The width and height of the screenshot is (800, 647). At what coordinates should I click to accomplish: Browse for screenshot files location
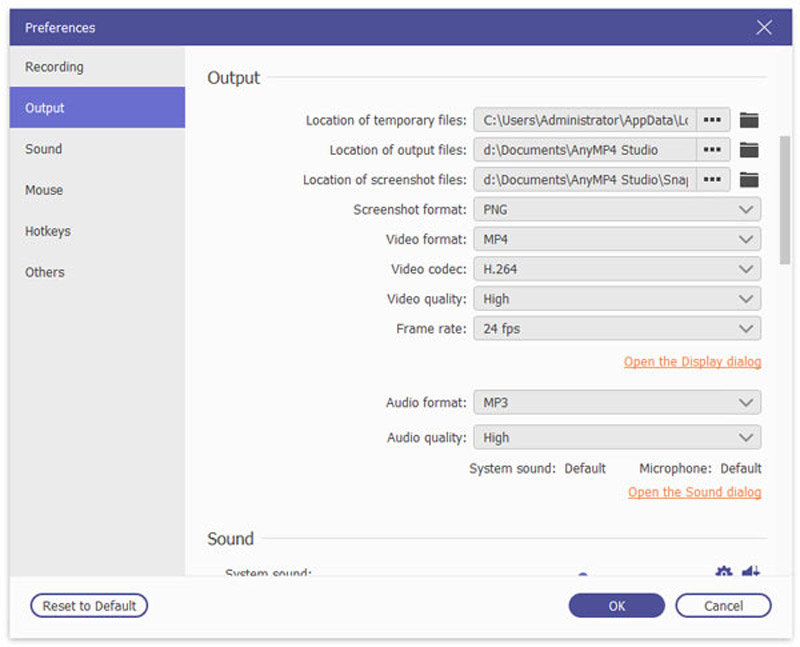[712, 180]
